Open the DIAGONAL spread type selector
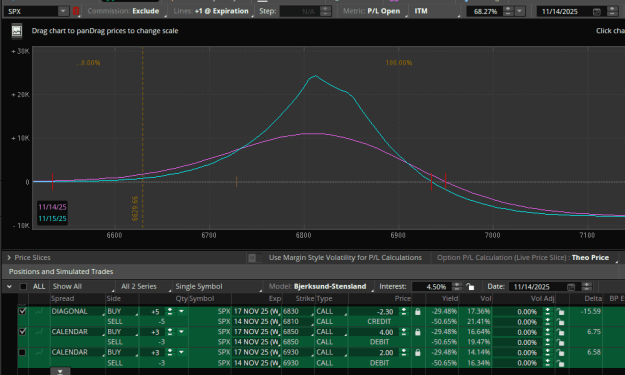The image size is (625, 375). (77, 311)
